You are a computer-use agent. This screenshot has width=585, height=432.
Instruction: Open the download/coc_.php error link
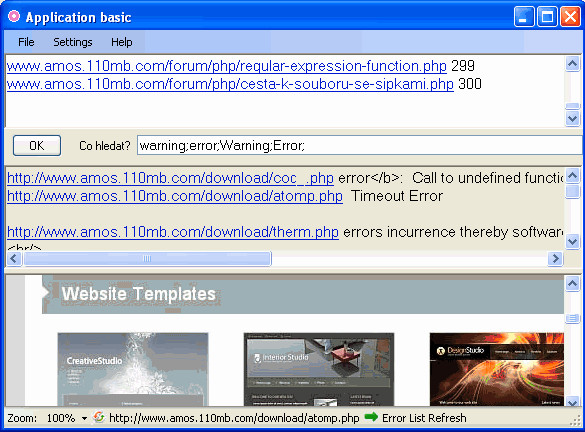(x=170, y=178)
